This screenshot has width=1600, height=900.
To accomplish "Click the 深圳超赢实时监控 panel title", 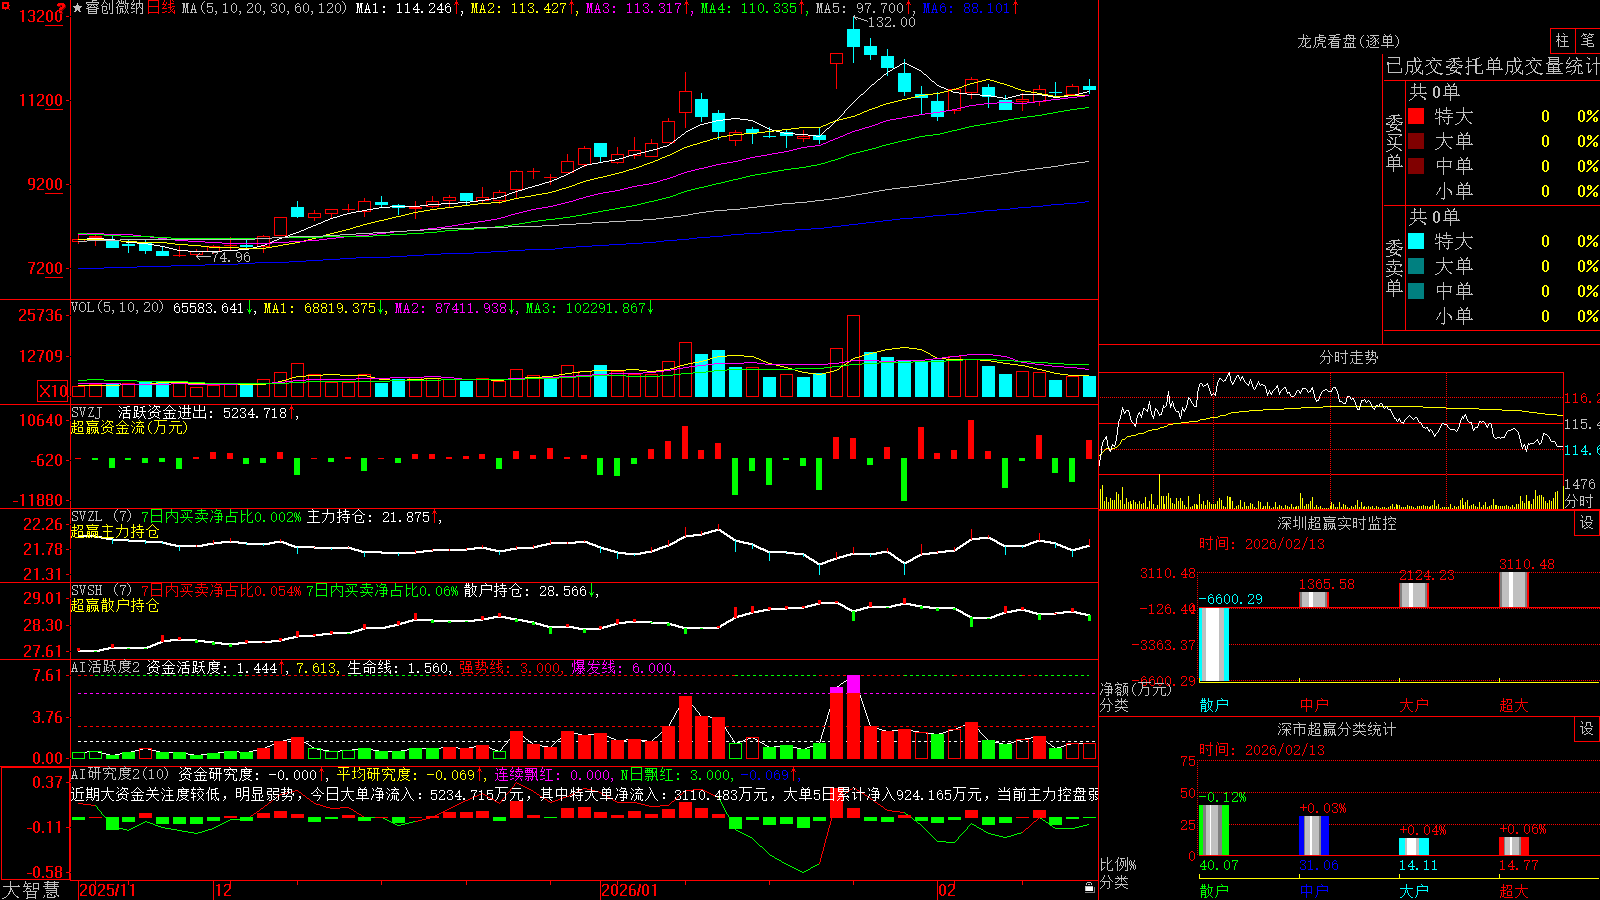I will [x=1336, y=523].
